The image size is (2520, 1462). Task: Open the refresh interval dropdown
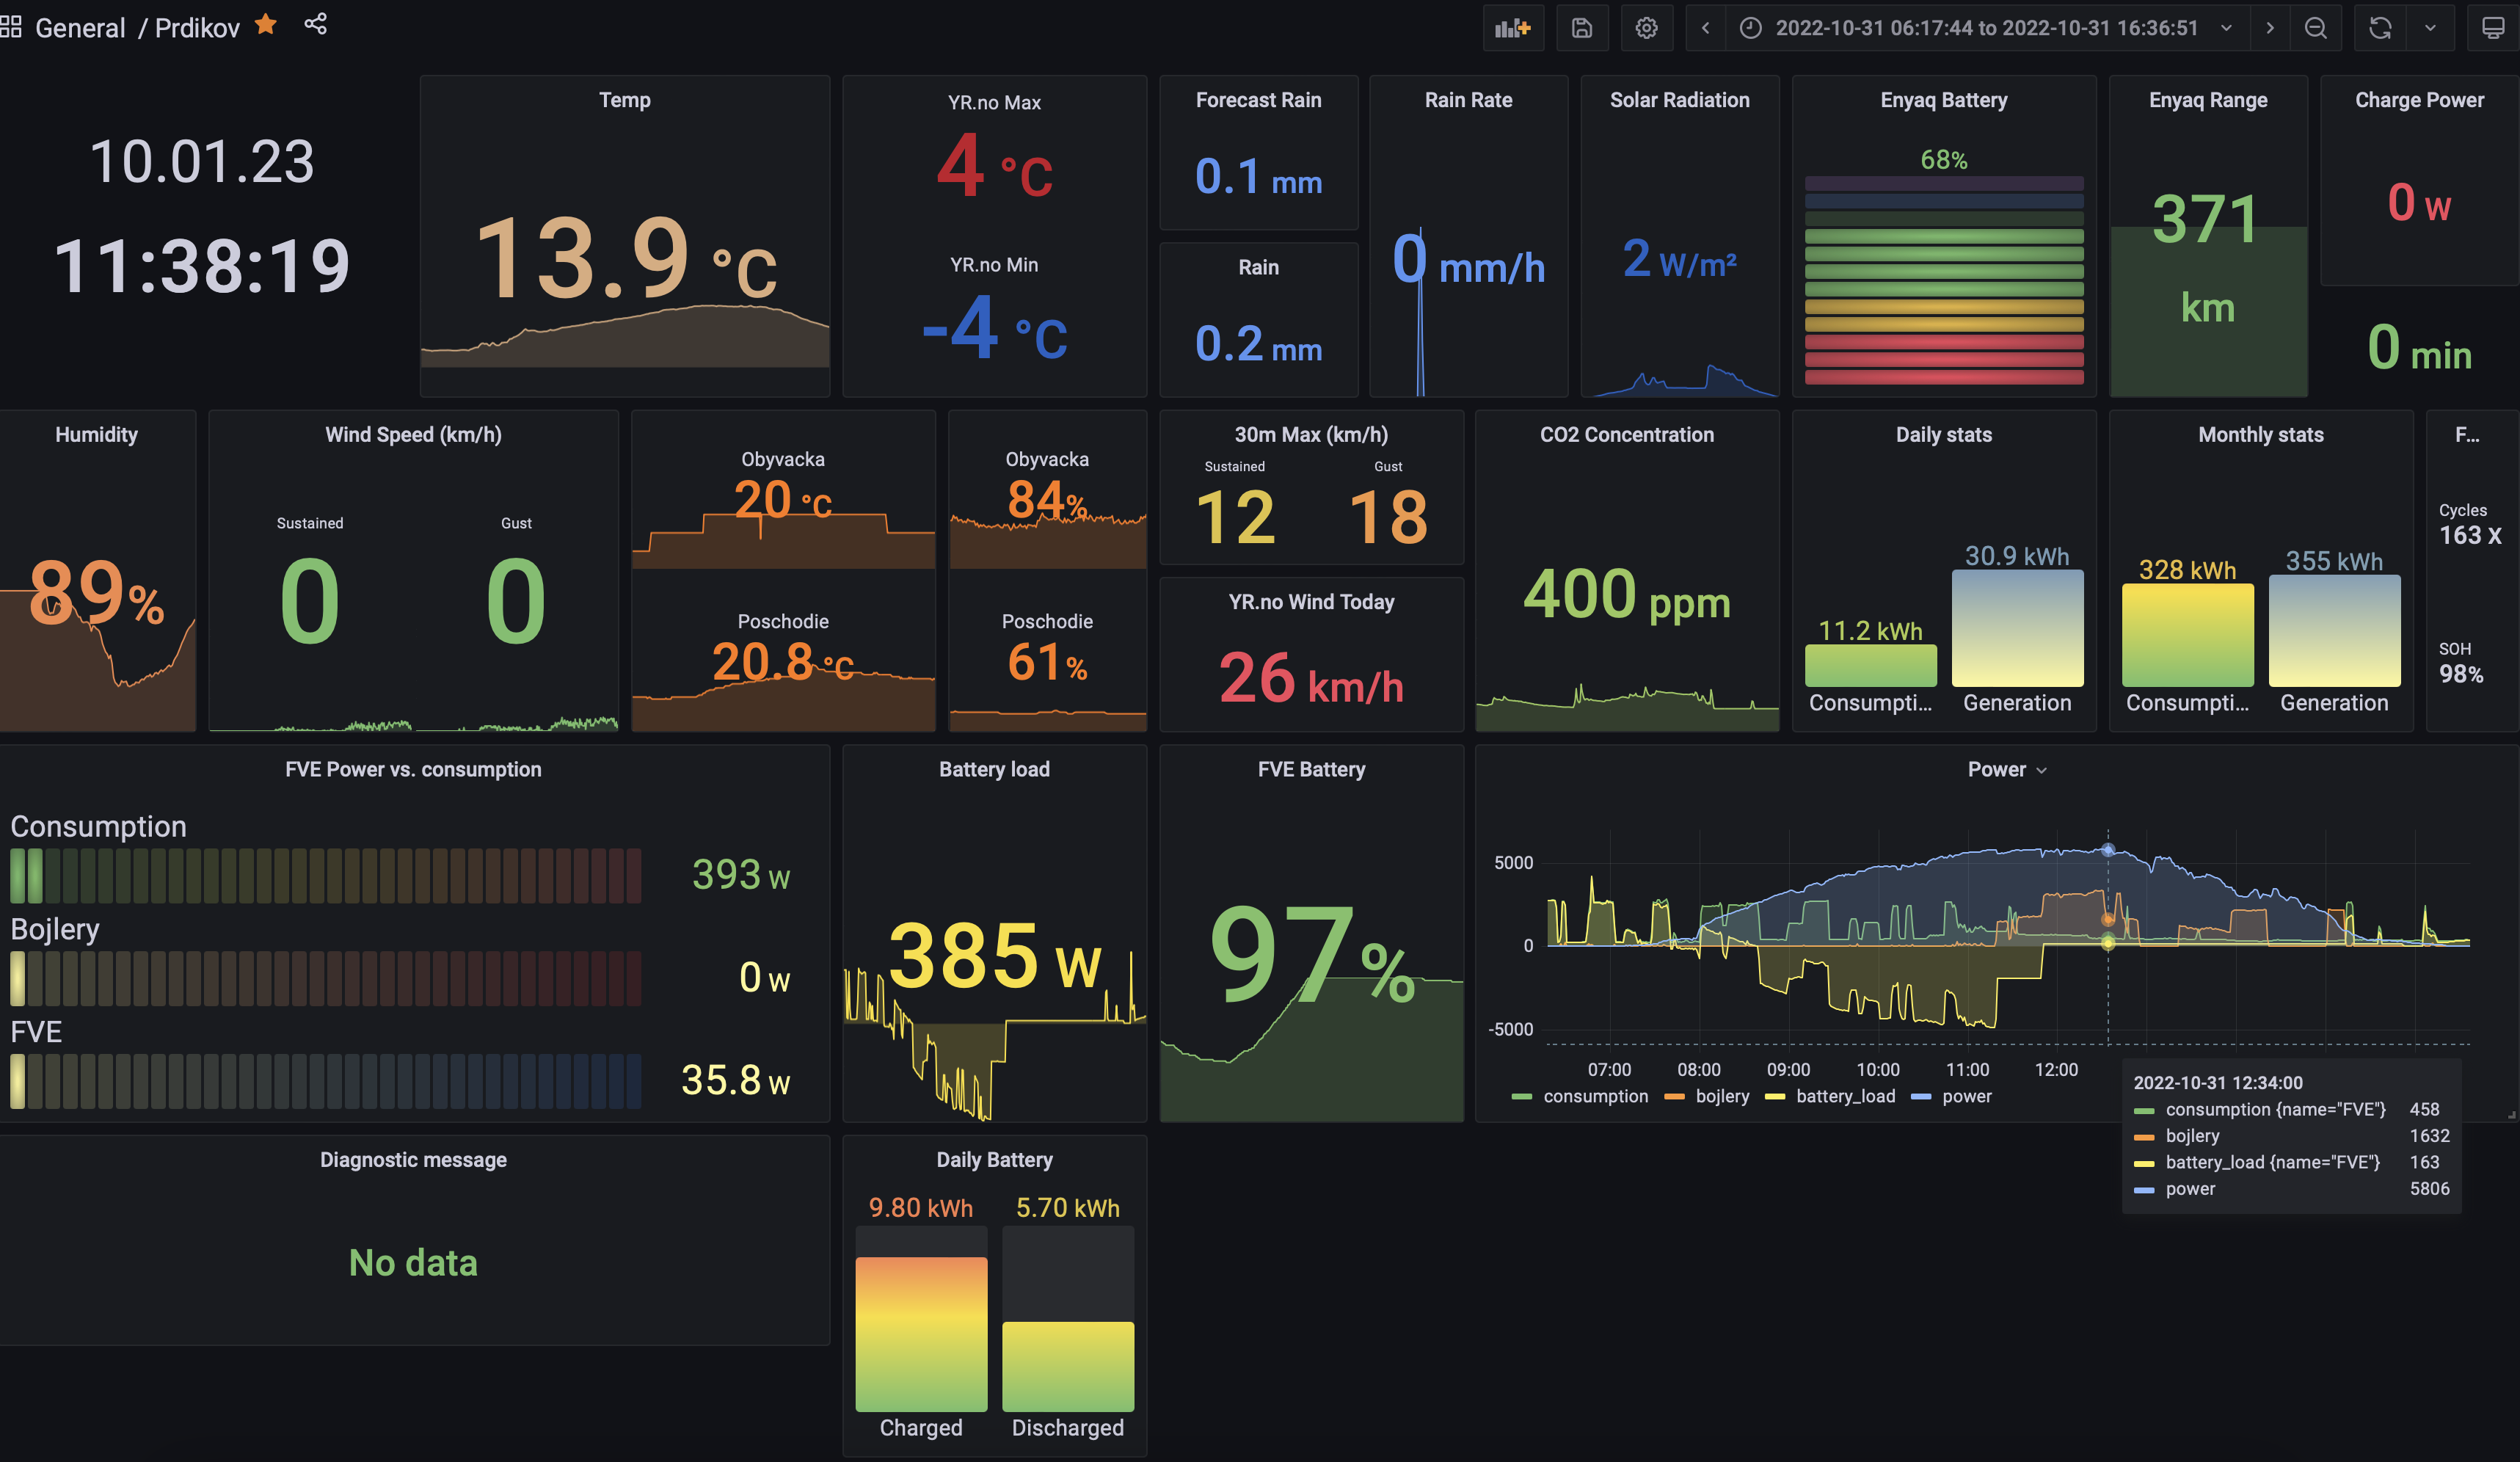[x=2430, y=28]
